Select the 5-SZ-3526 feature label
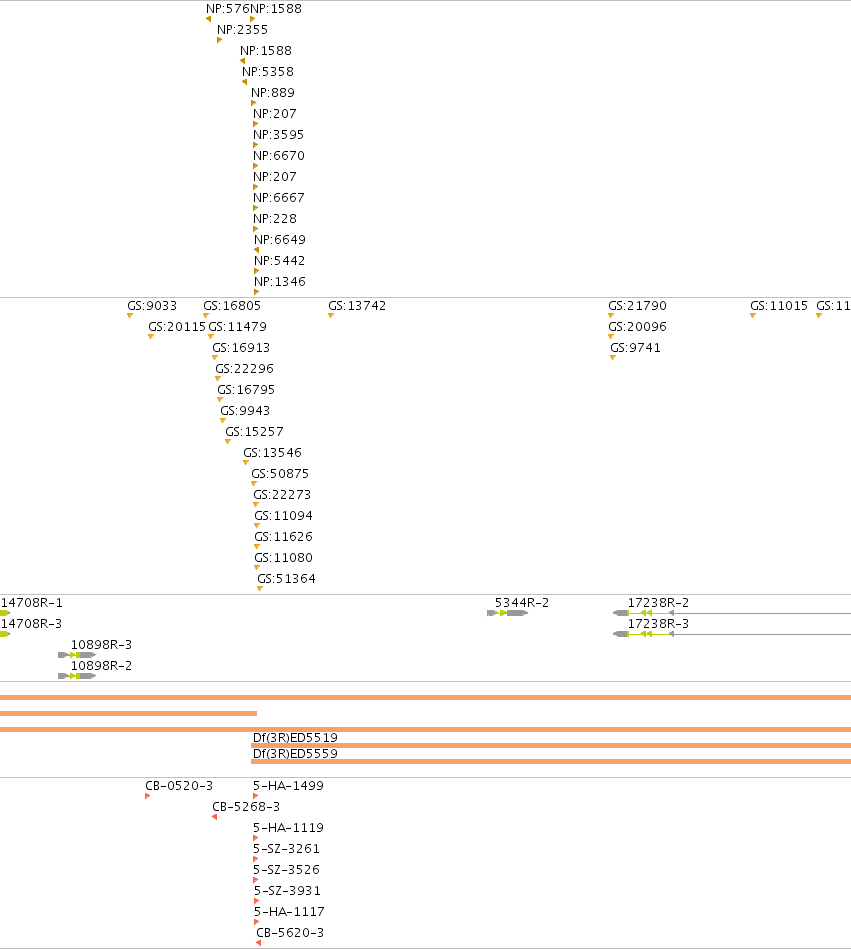851x949 pixels. click(x=286, y=870)
